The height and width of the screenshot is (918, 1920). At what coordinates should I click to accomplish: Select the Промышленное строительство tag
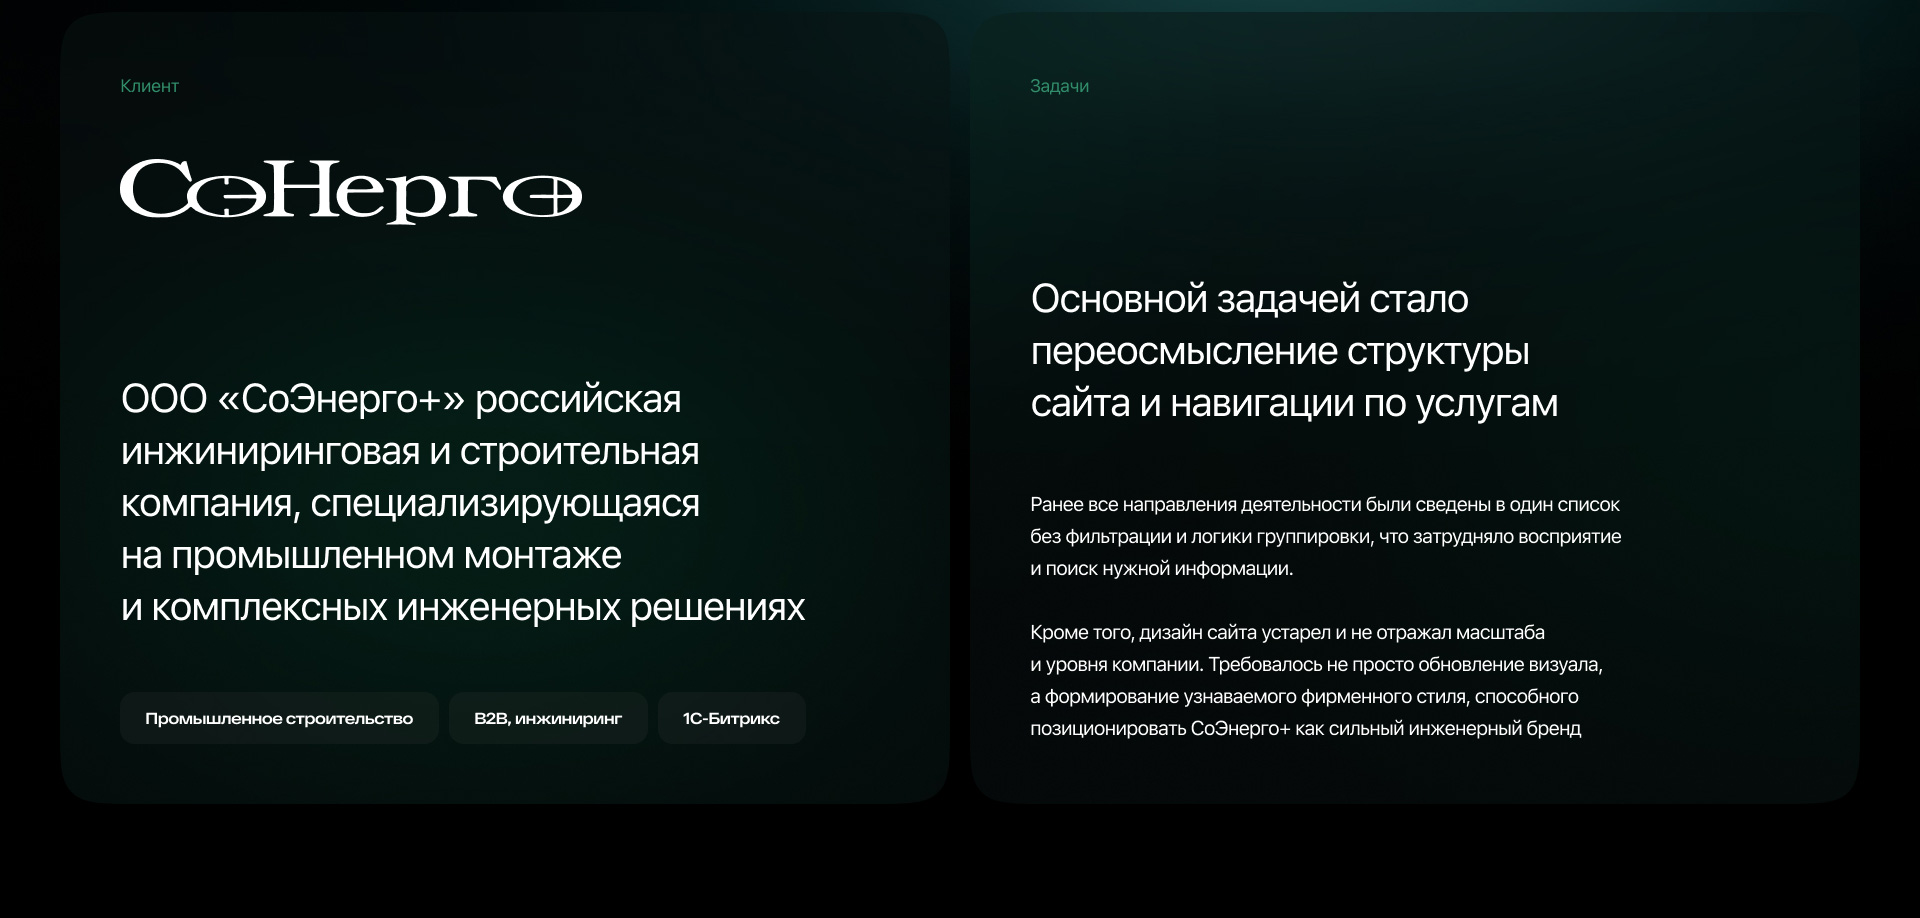point(279,718)
